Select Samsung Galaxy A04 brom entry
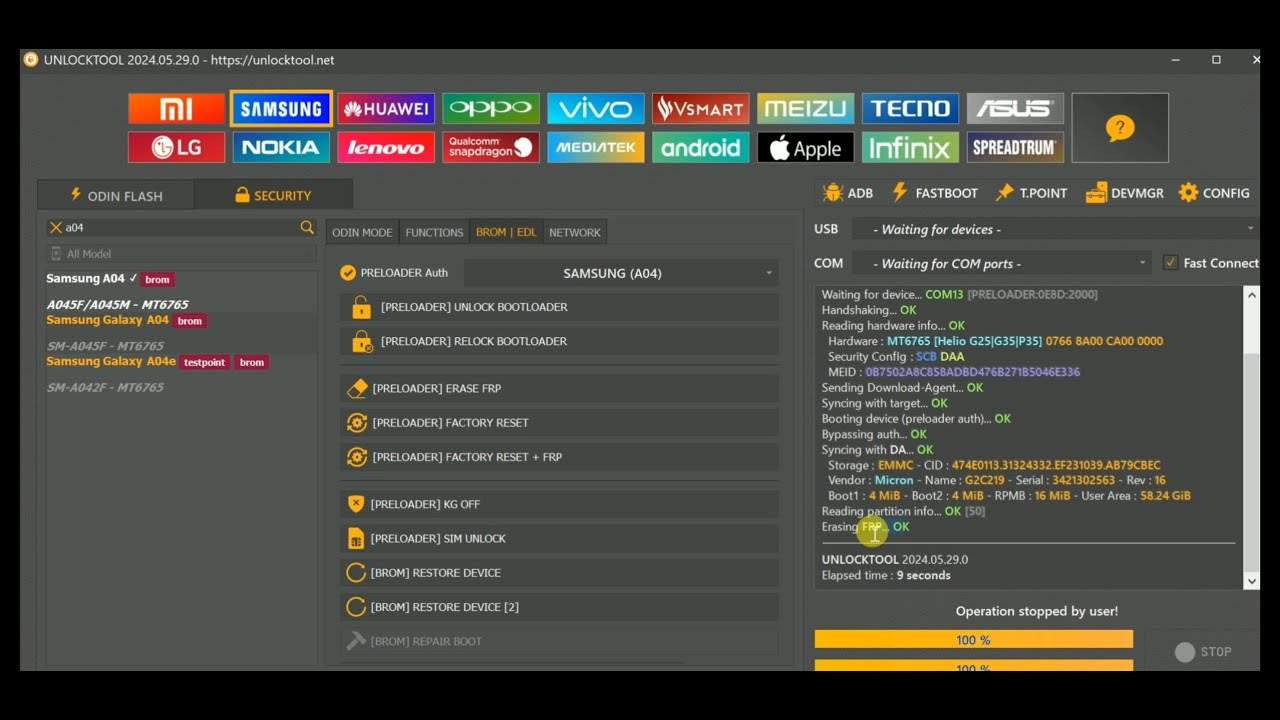This screenshot has width=1280, height=720. pos(126,320)
